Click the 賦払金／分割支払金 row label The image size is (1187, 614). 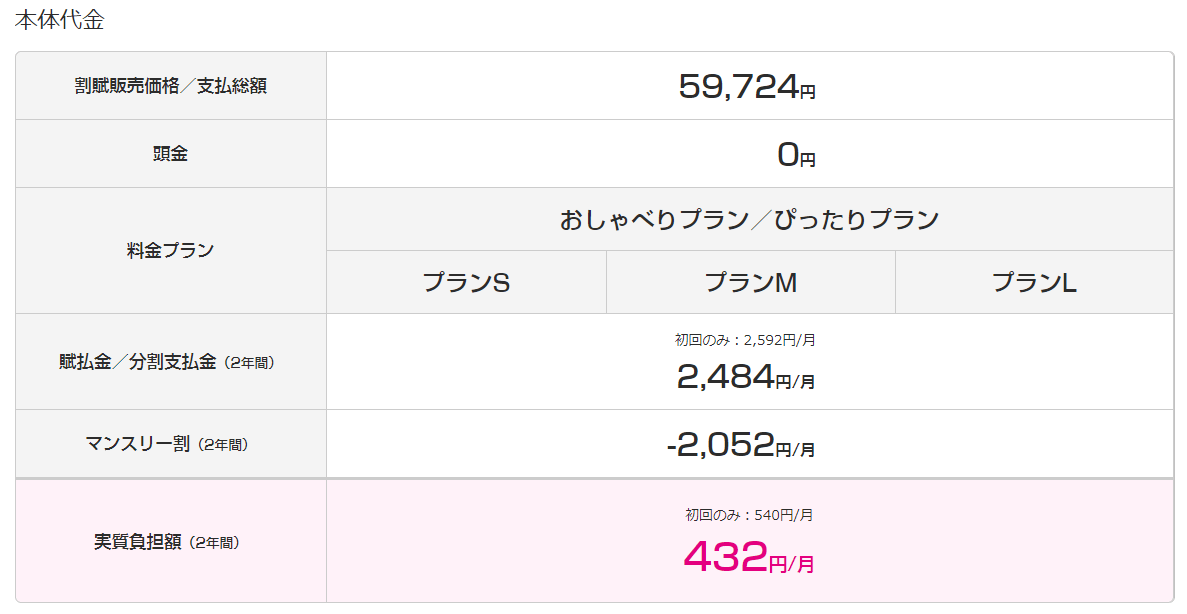click(138, 362)
